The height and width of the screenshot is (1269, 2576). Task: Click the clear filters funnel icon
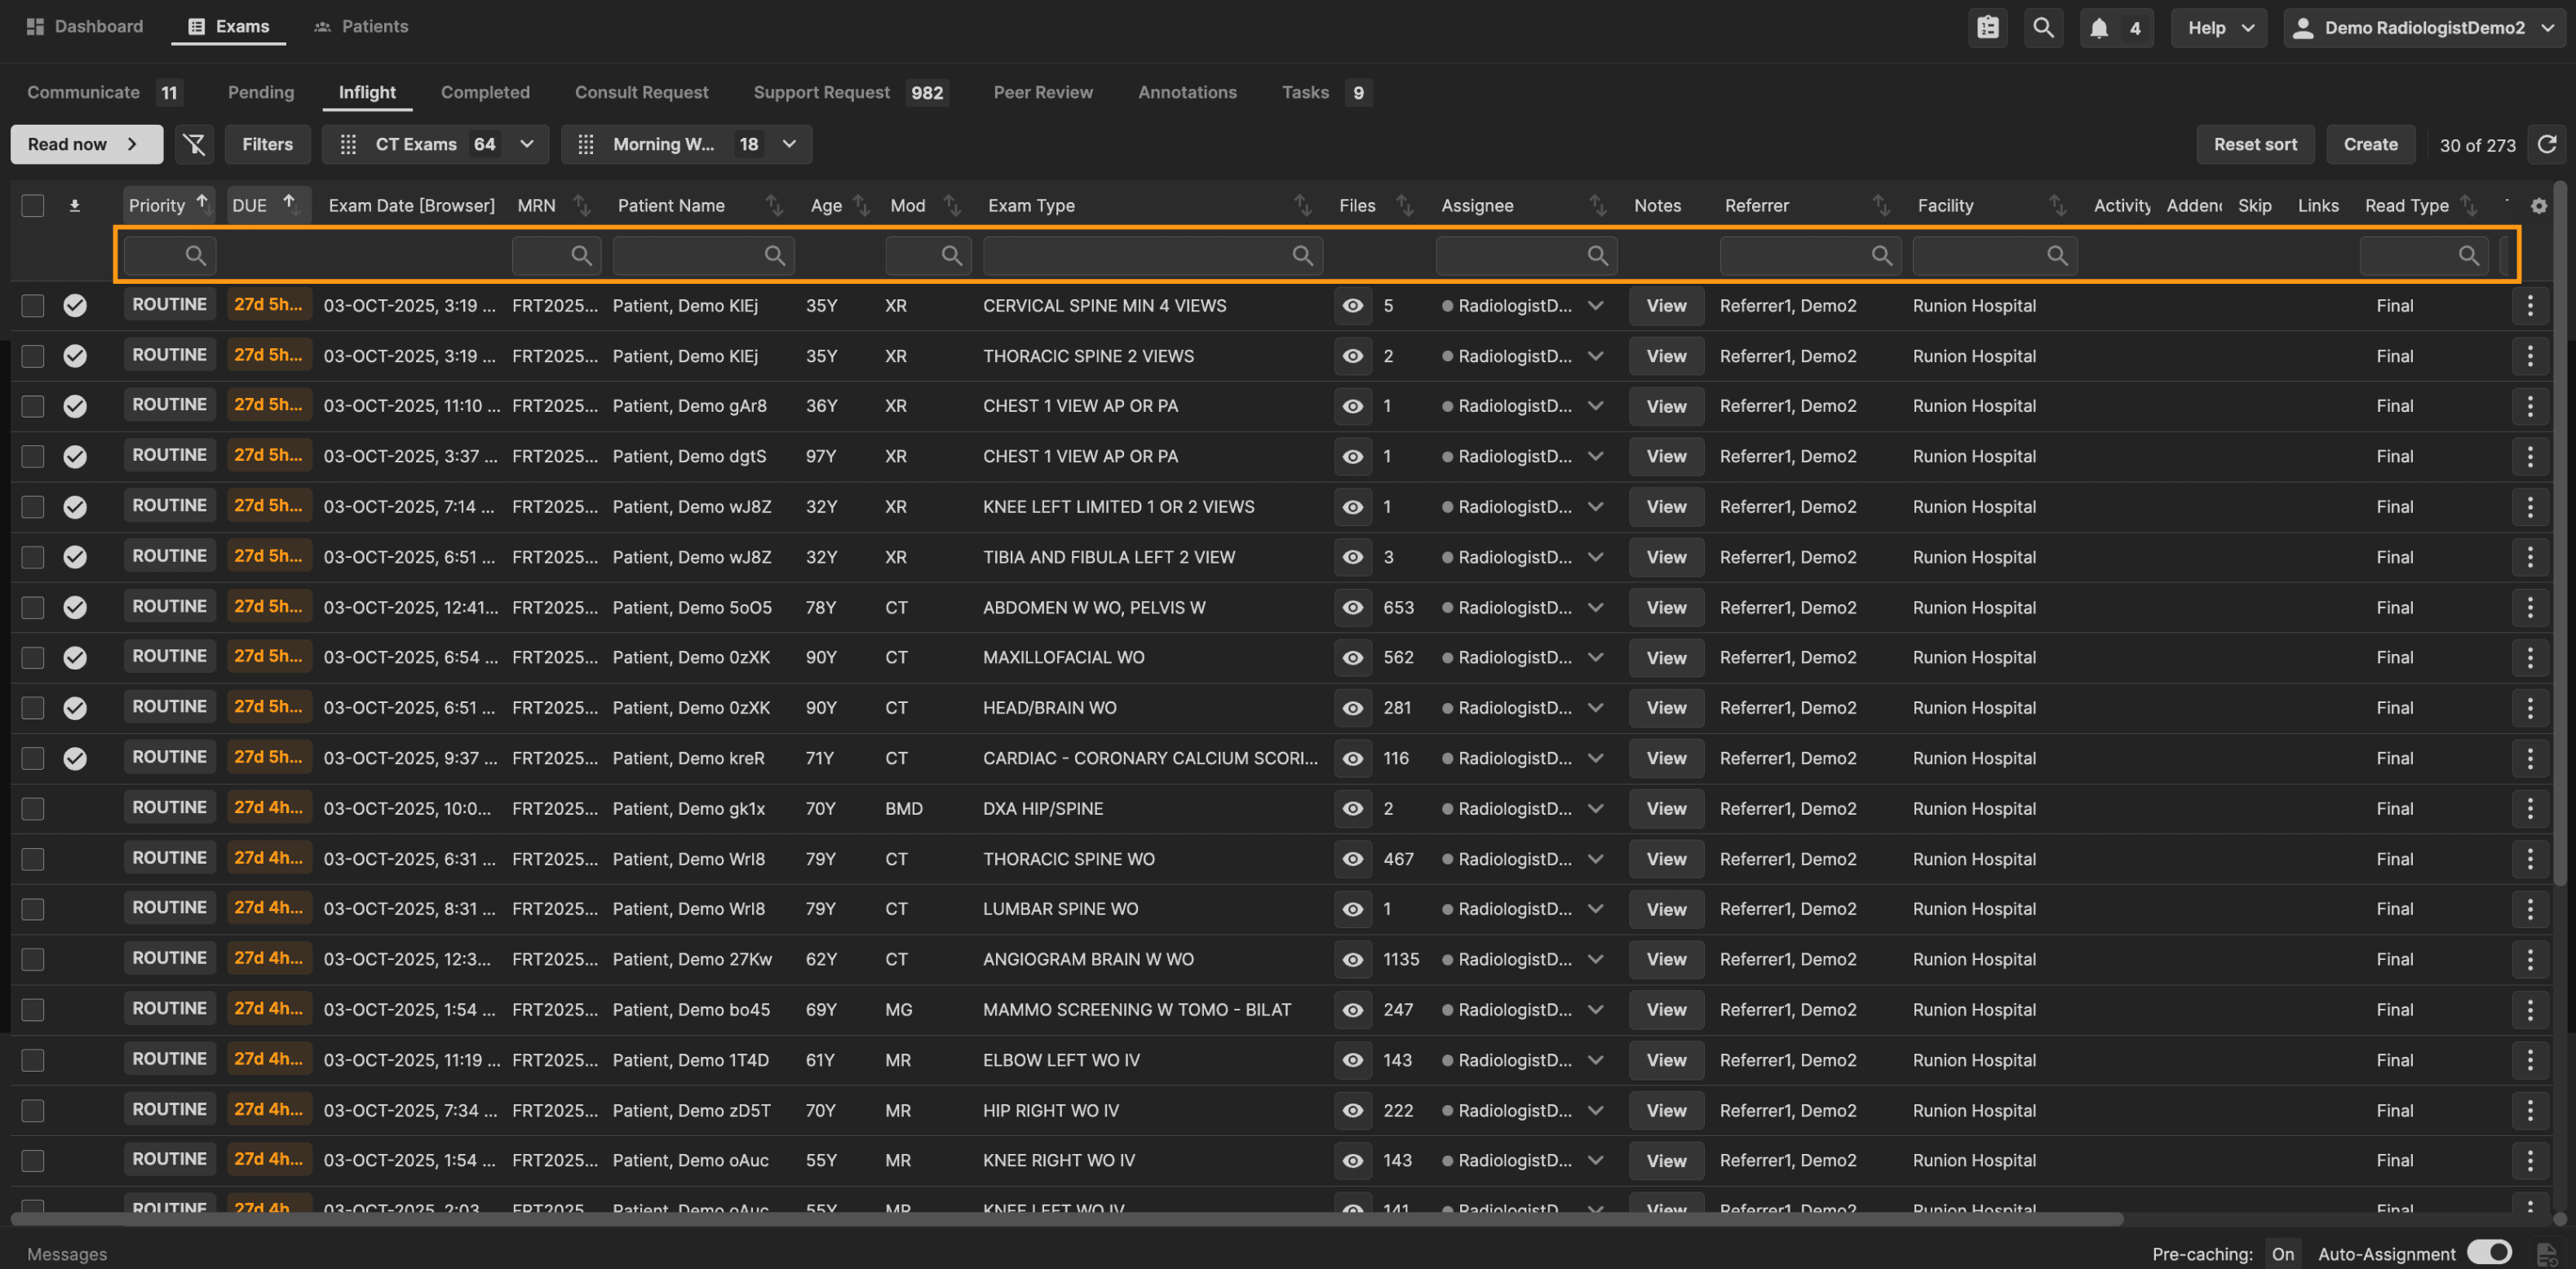[194, 144]
